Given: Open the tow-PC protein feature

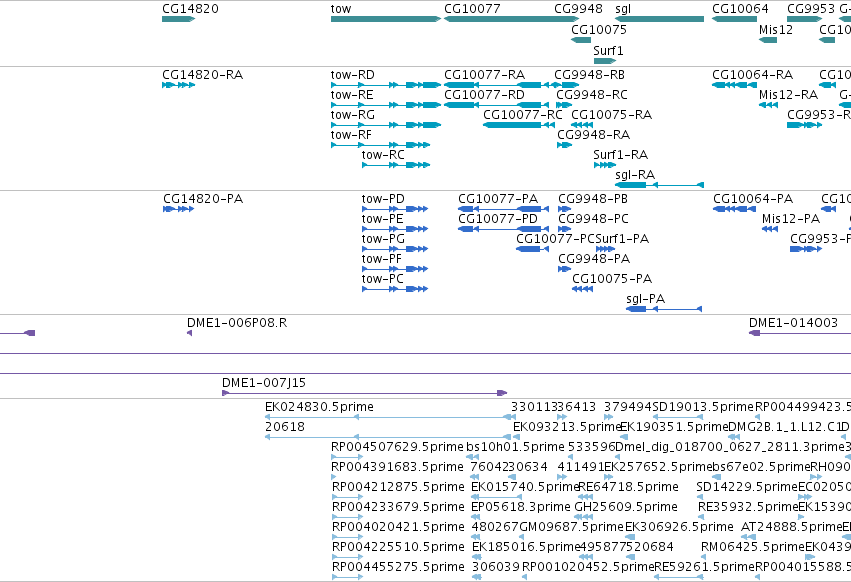Looking at the screenshot, I should pos(395,289).
